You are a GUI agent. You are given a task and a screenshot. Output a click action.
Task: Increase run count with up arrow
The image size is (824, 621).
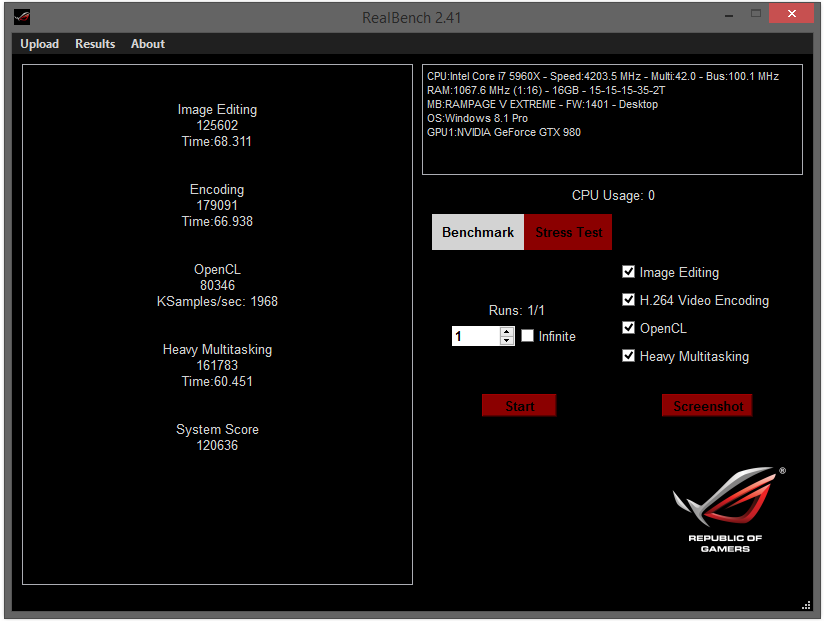pyautogui.click(x=507, y=332)
